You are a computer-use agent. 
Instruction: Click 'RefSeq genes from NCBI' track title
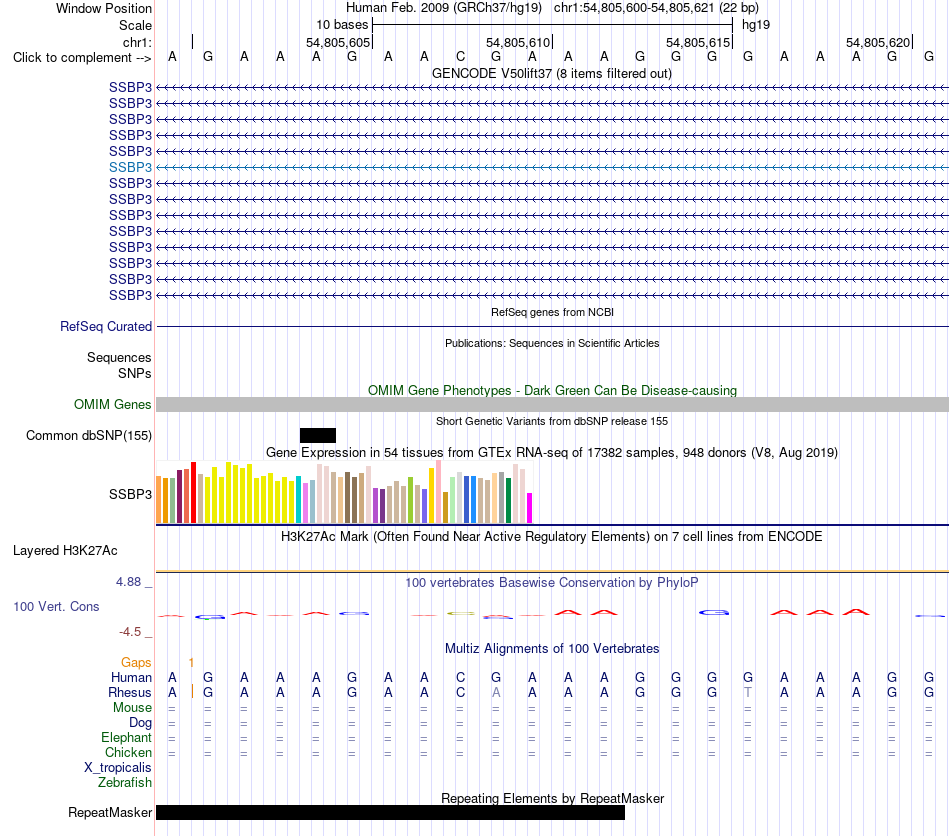[552, 313]
